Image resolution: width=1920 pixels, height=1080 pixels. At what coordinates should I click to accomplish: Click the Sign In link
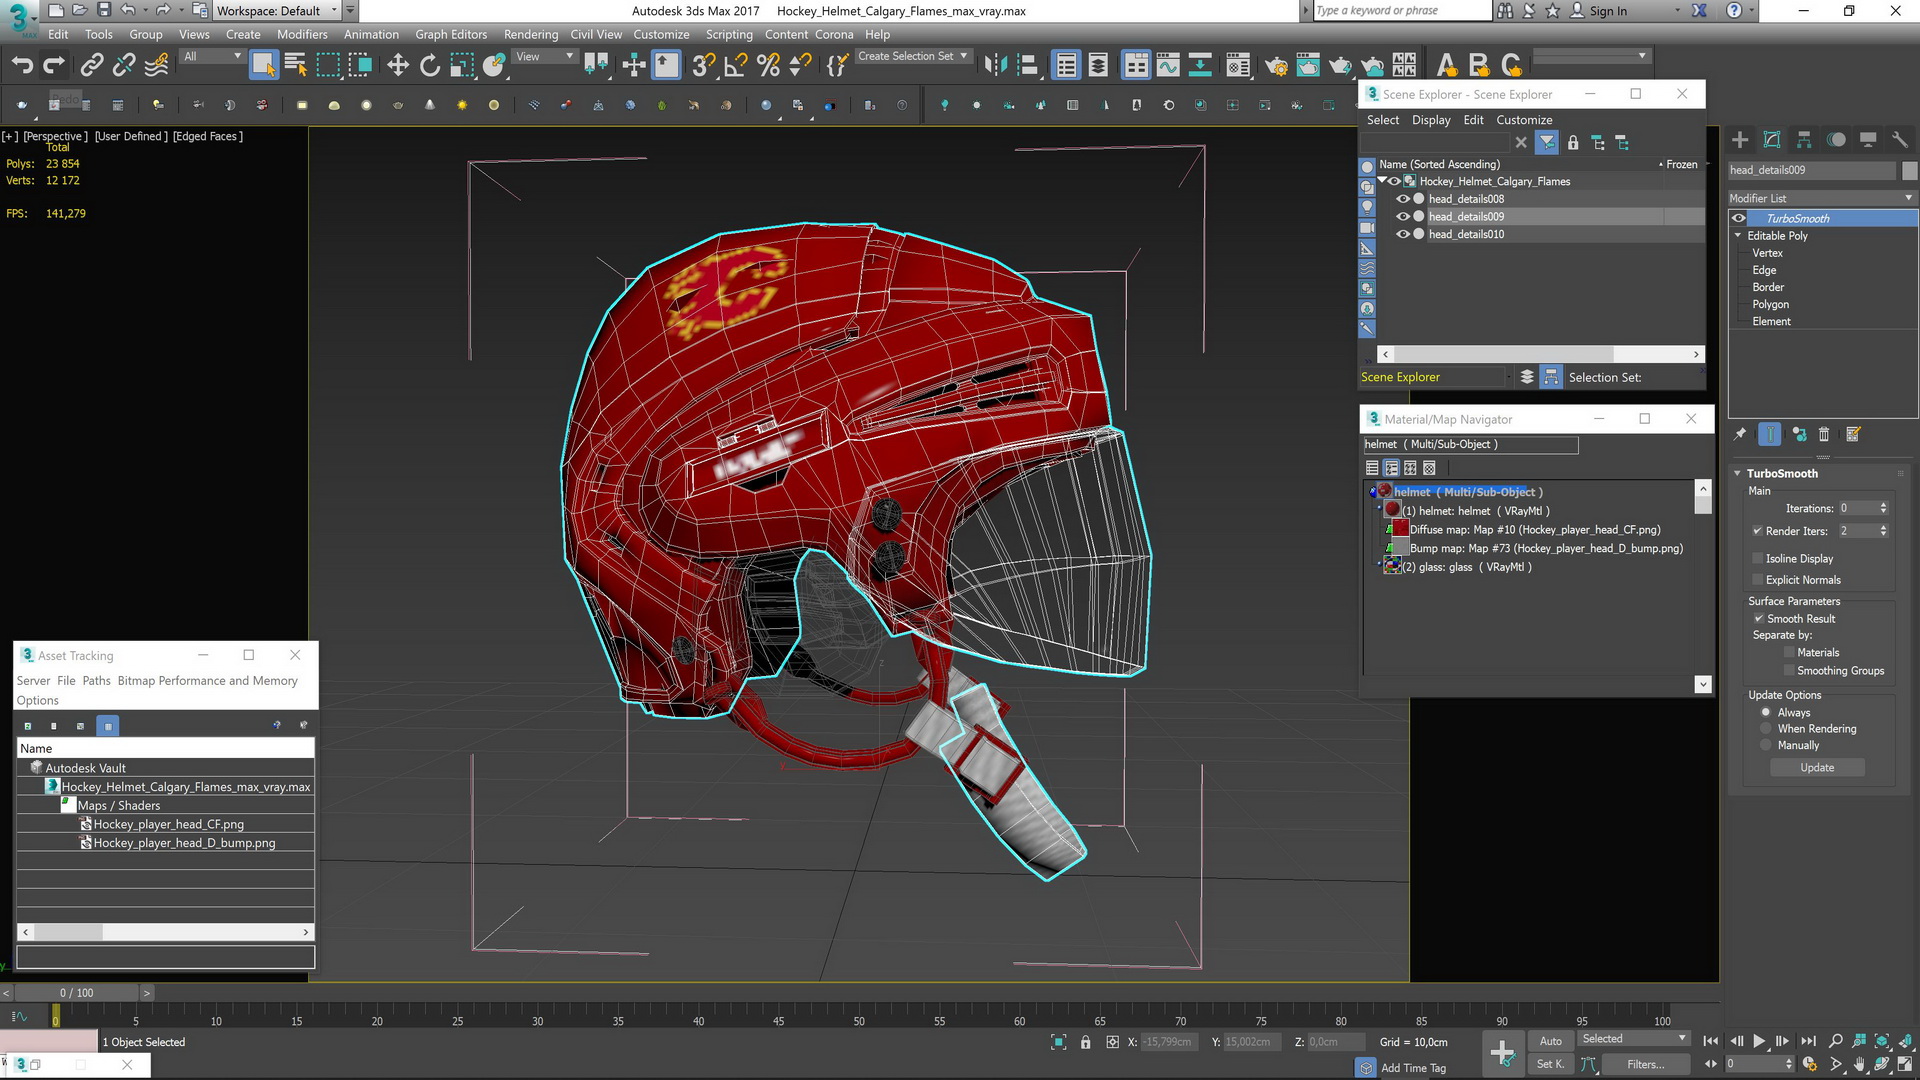click(1608, 11)
